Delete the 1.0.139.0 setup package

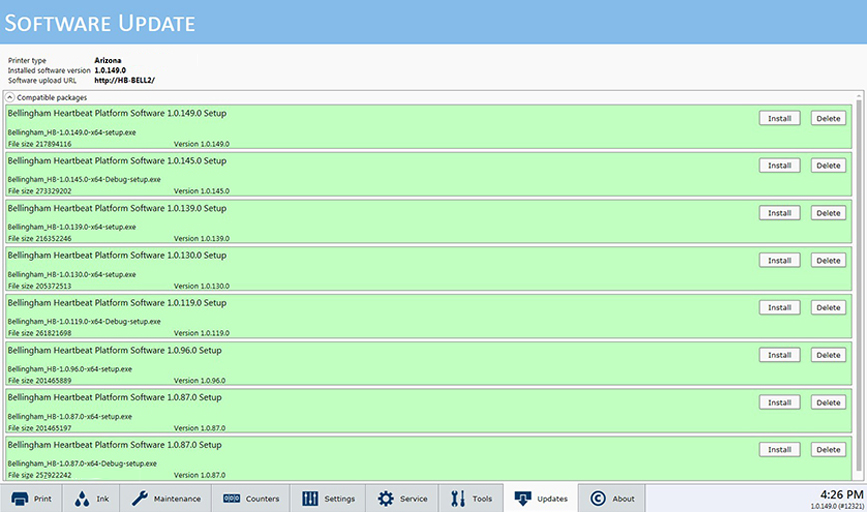coord(828,213)
